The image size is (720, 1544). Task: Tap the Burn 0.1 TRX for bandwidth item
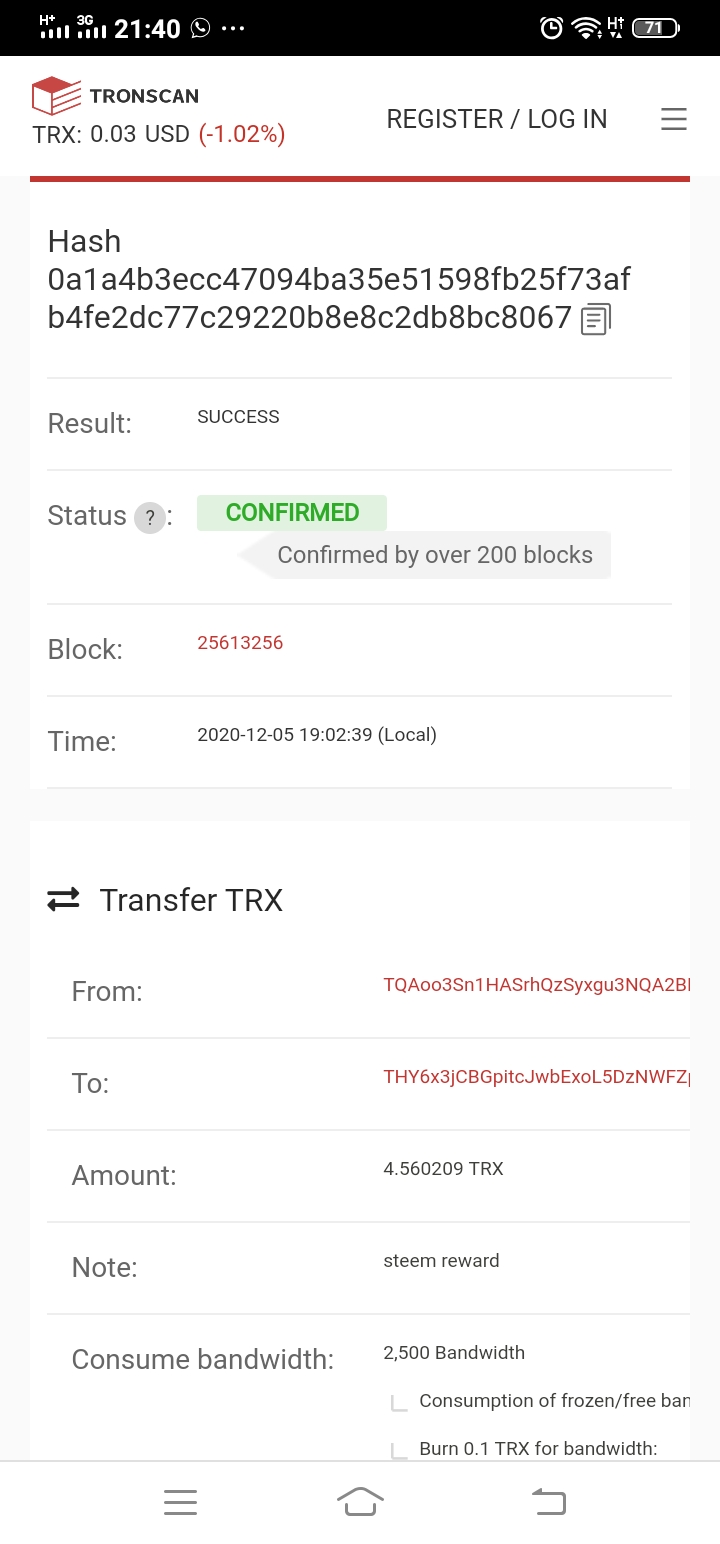(x=538, y=1448)
